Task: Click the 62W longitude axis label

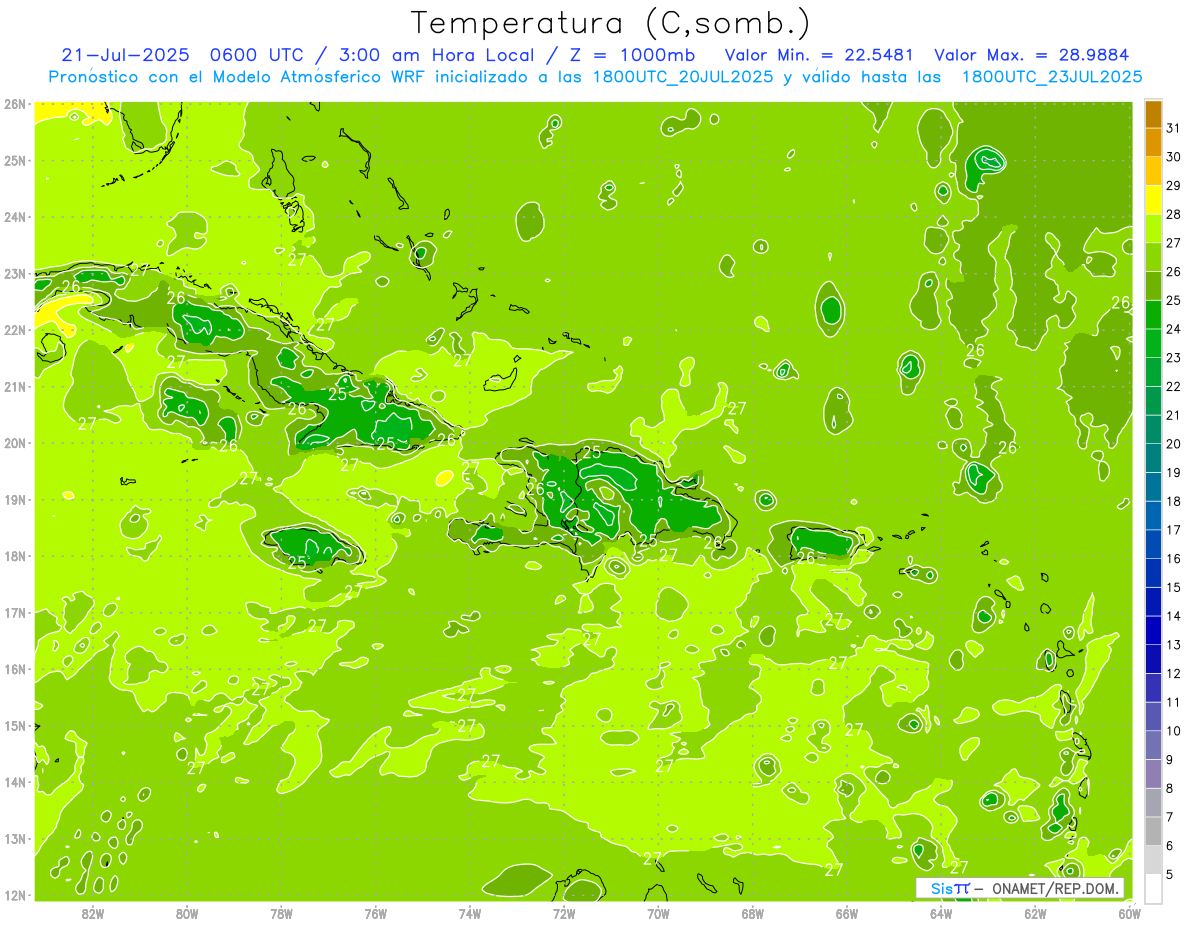Action: click(x=1035, y=914)
